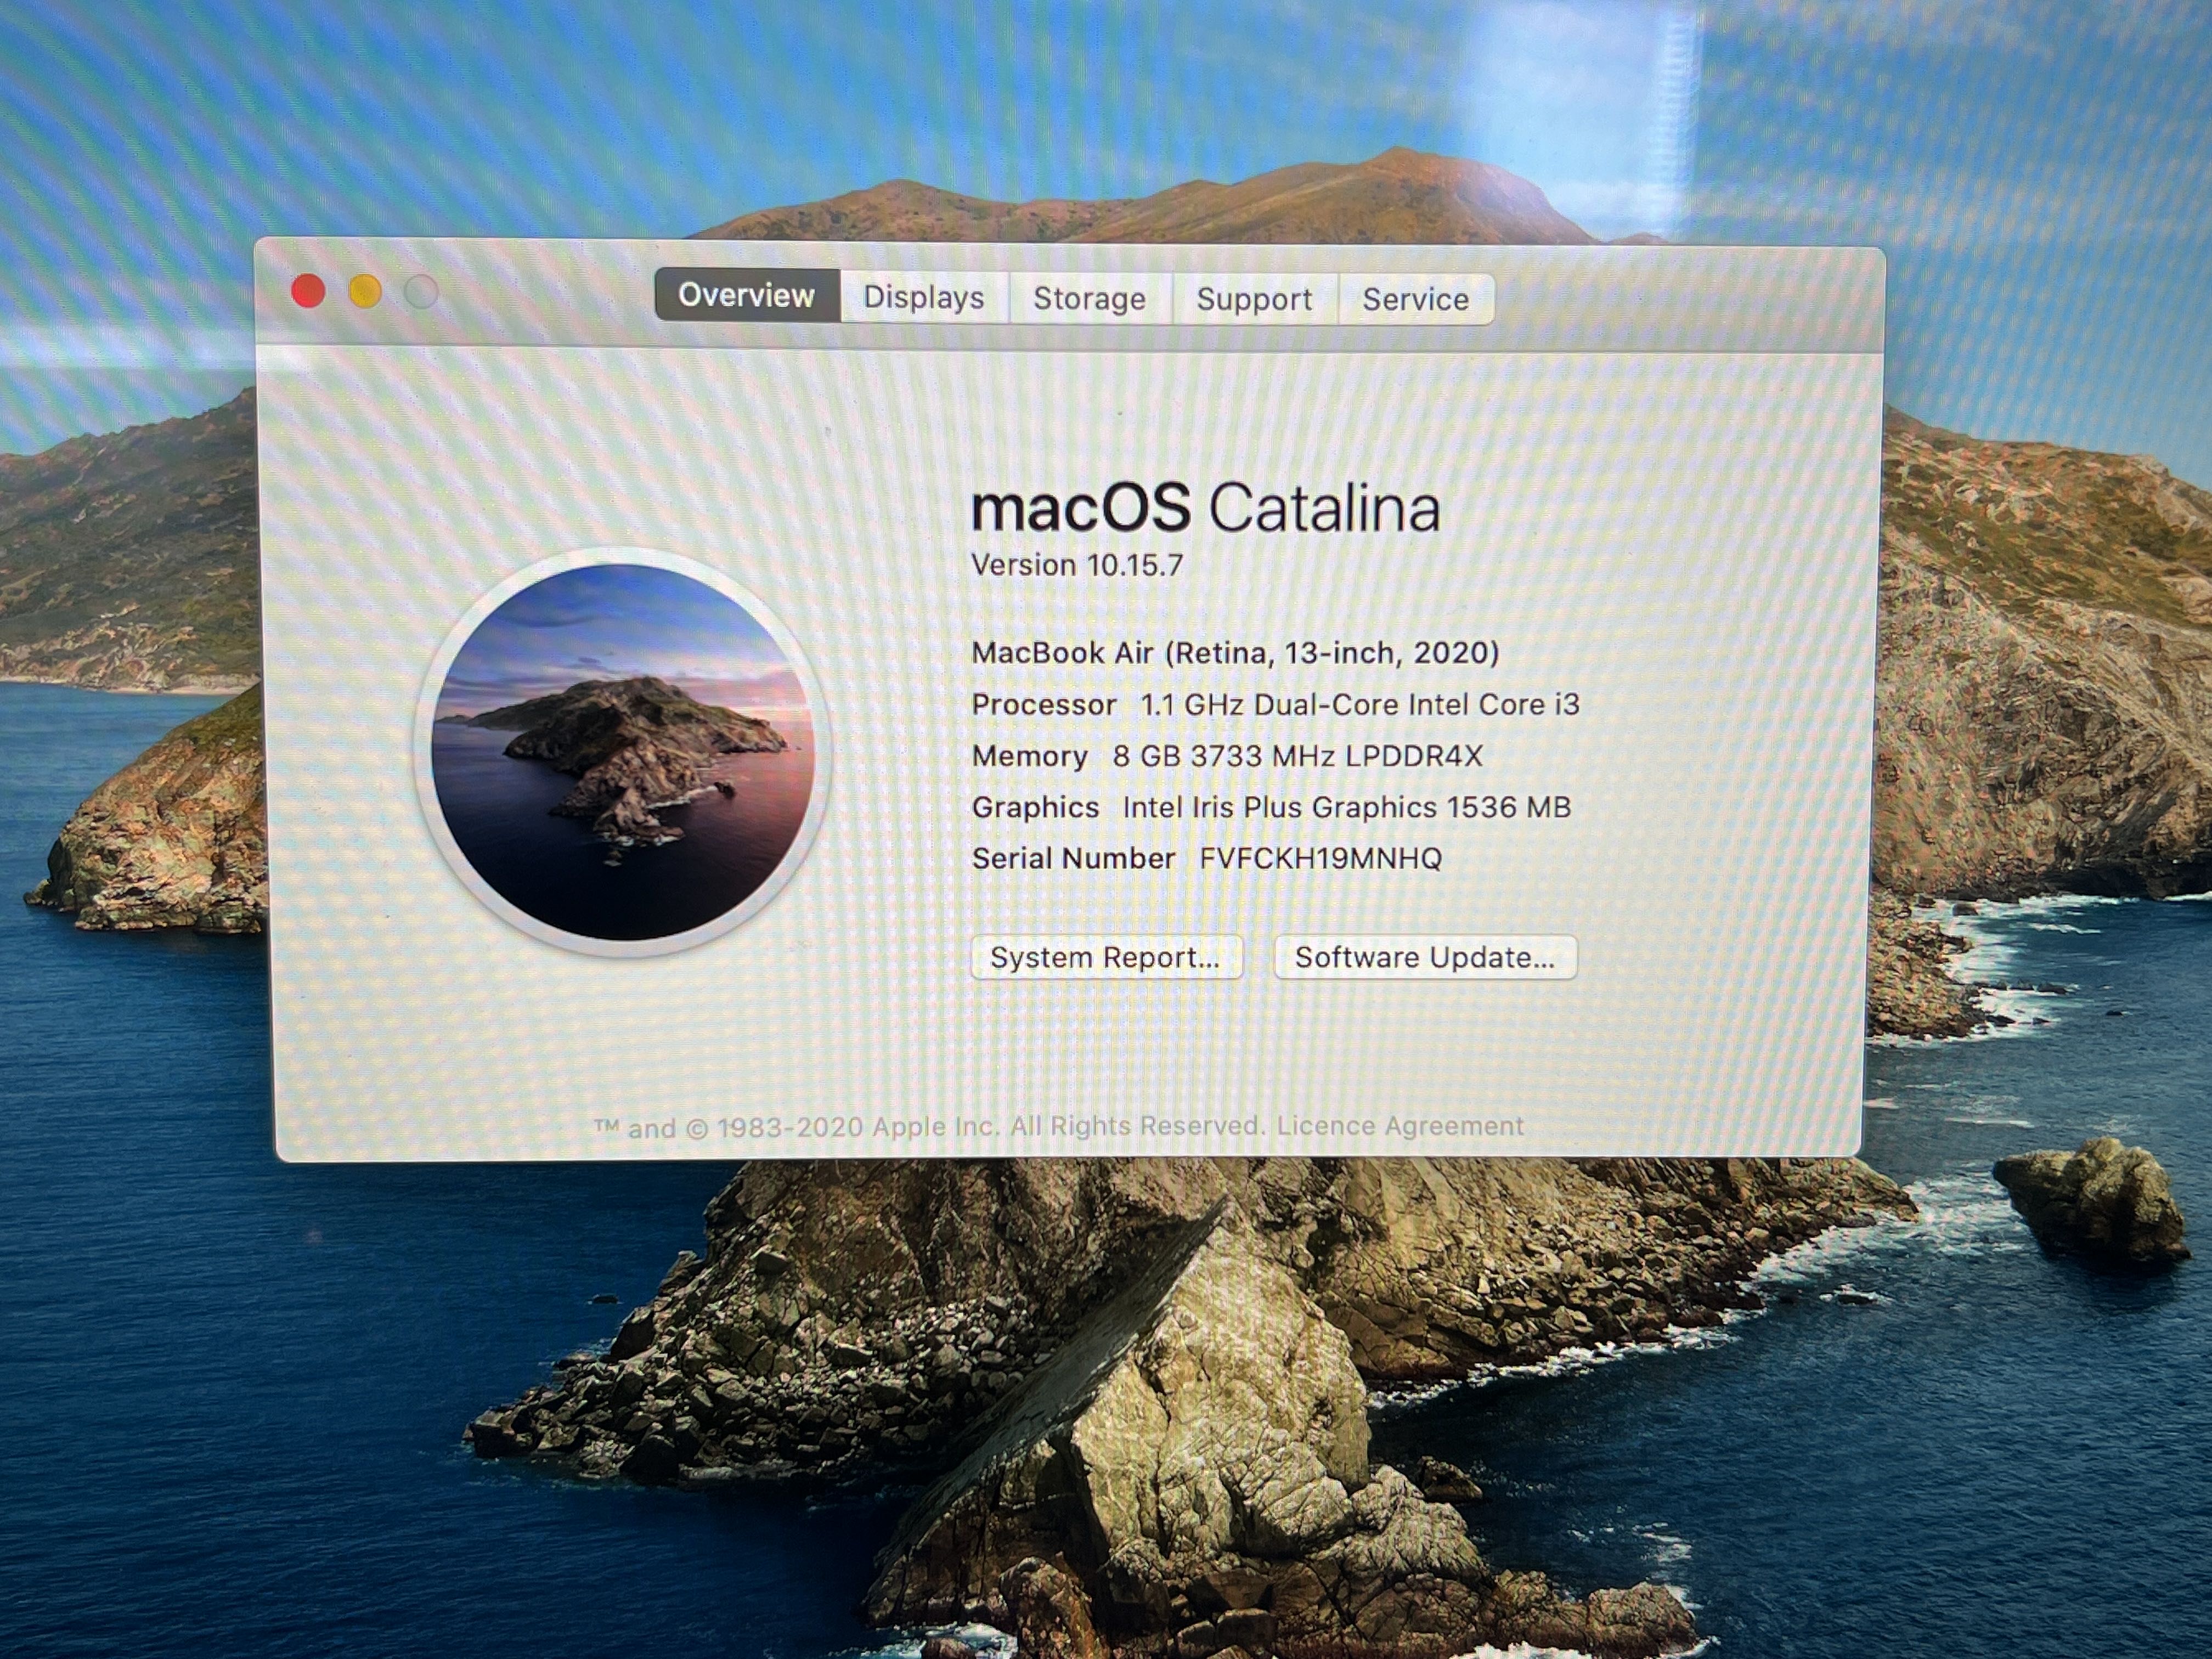The image size is (2212, 1659).
Task: Click the macOS Catalina circular island icon
Action: pos(623,751)
